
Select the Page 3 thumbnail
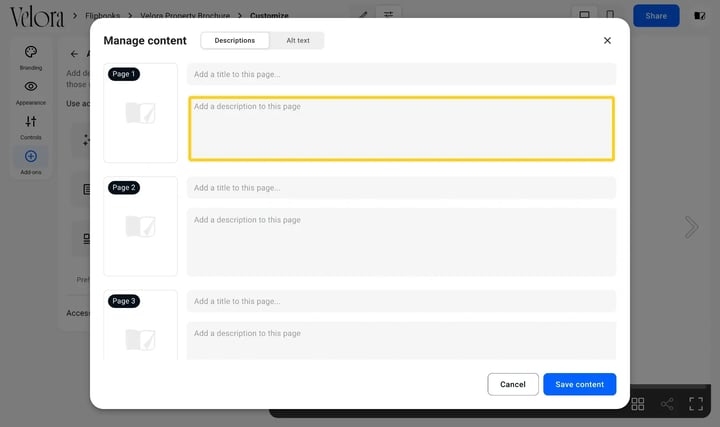pyautogui.click(x=141, y=325)
